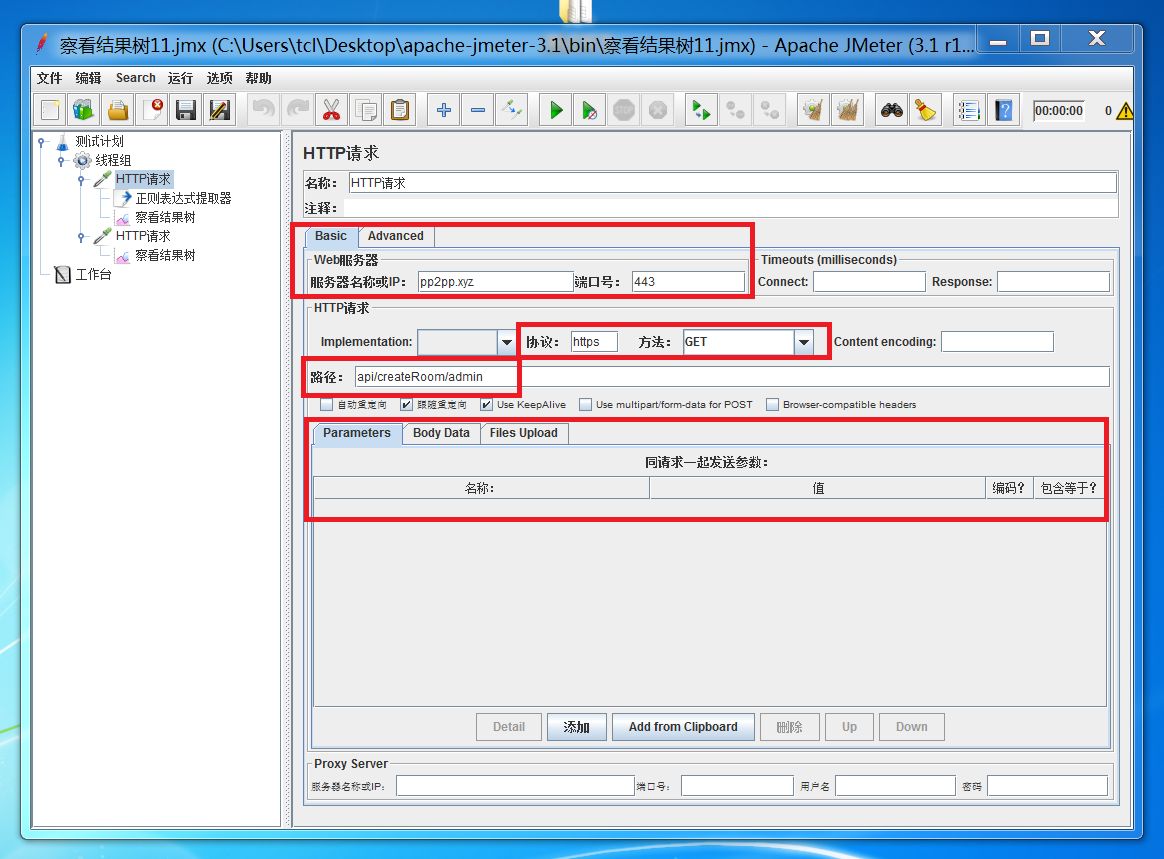Click the 协议 field showing https
Image resolution: width=1164 pixels, height=859 pixels.
[594, 342]
